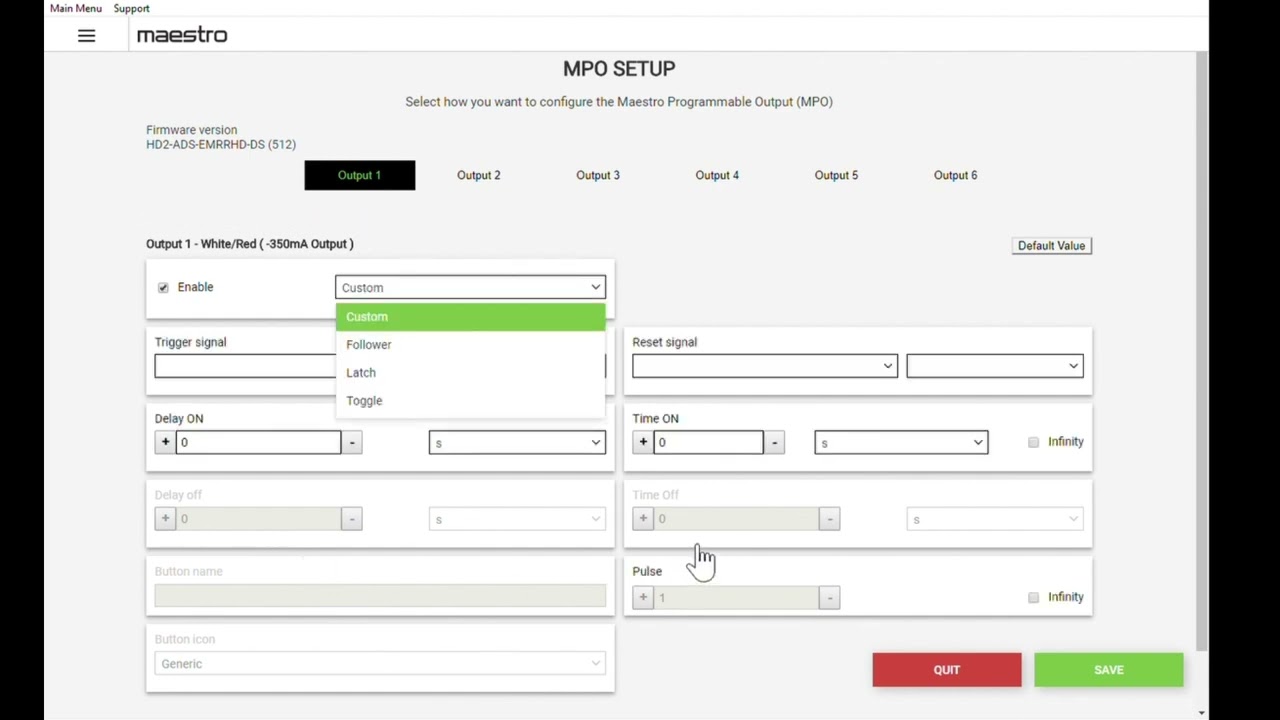Screen dimensions: 1280x720
Task: Decrease Time ON value with minus
Action: 774,442
